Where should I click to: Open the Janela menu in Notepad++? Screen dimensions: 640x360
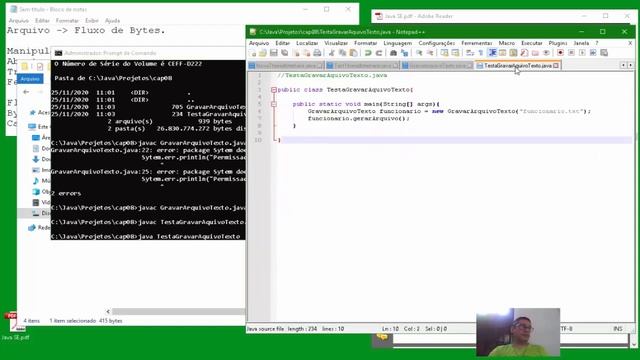pyautogui.click(x=581, y=43)
